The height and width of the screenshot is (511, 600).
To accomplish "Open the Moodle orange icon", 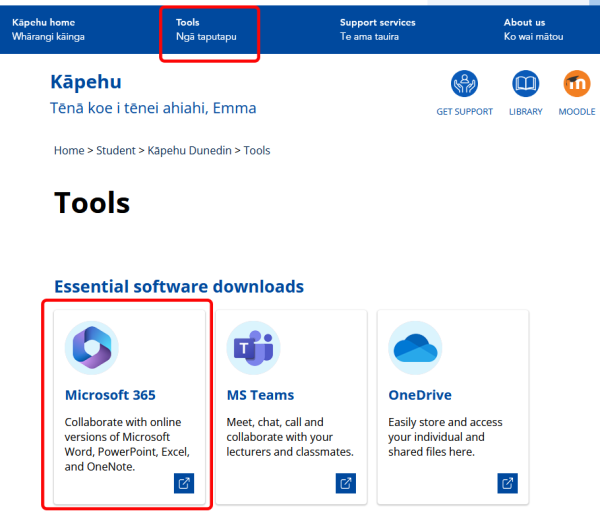I will point(577,83).
